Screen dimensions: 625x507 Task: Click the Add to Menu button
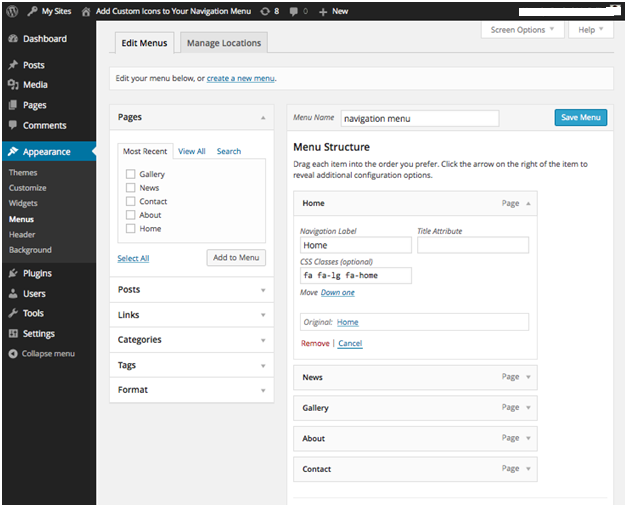click(x=236, y=257)
